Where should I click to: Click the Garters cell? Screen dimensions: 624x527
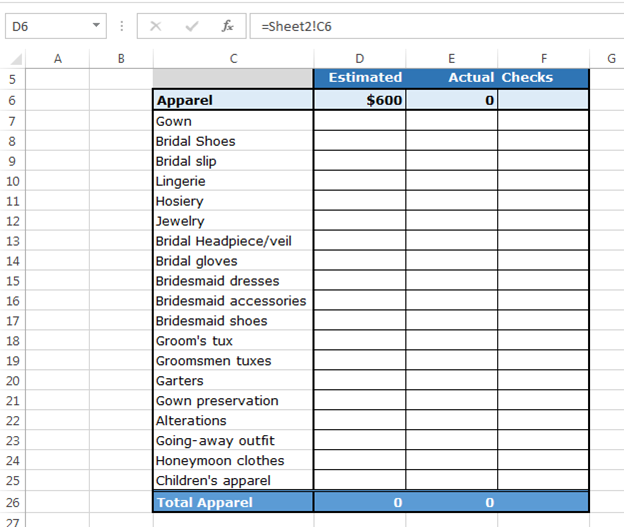233,381
